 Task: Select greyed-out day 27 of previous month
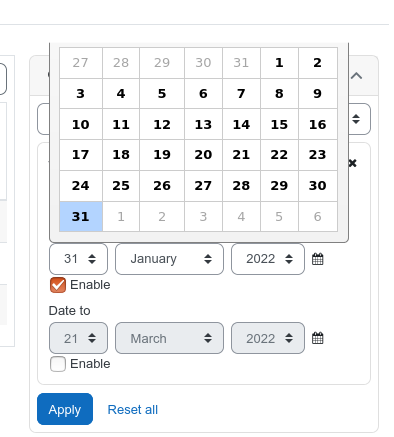point(81,63)
